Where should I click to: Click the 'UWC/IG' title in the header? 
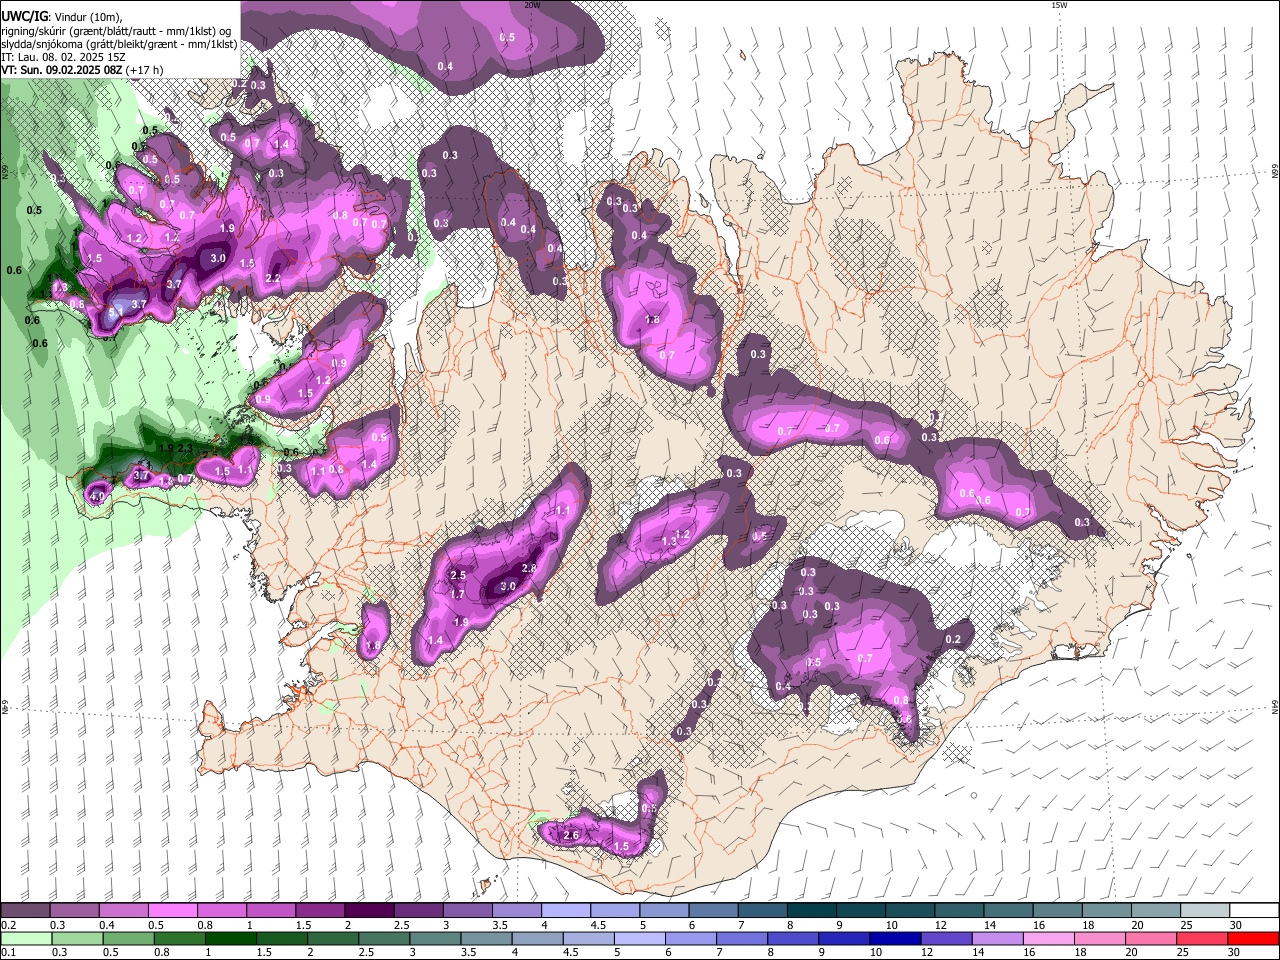click(24, 16)
